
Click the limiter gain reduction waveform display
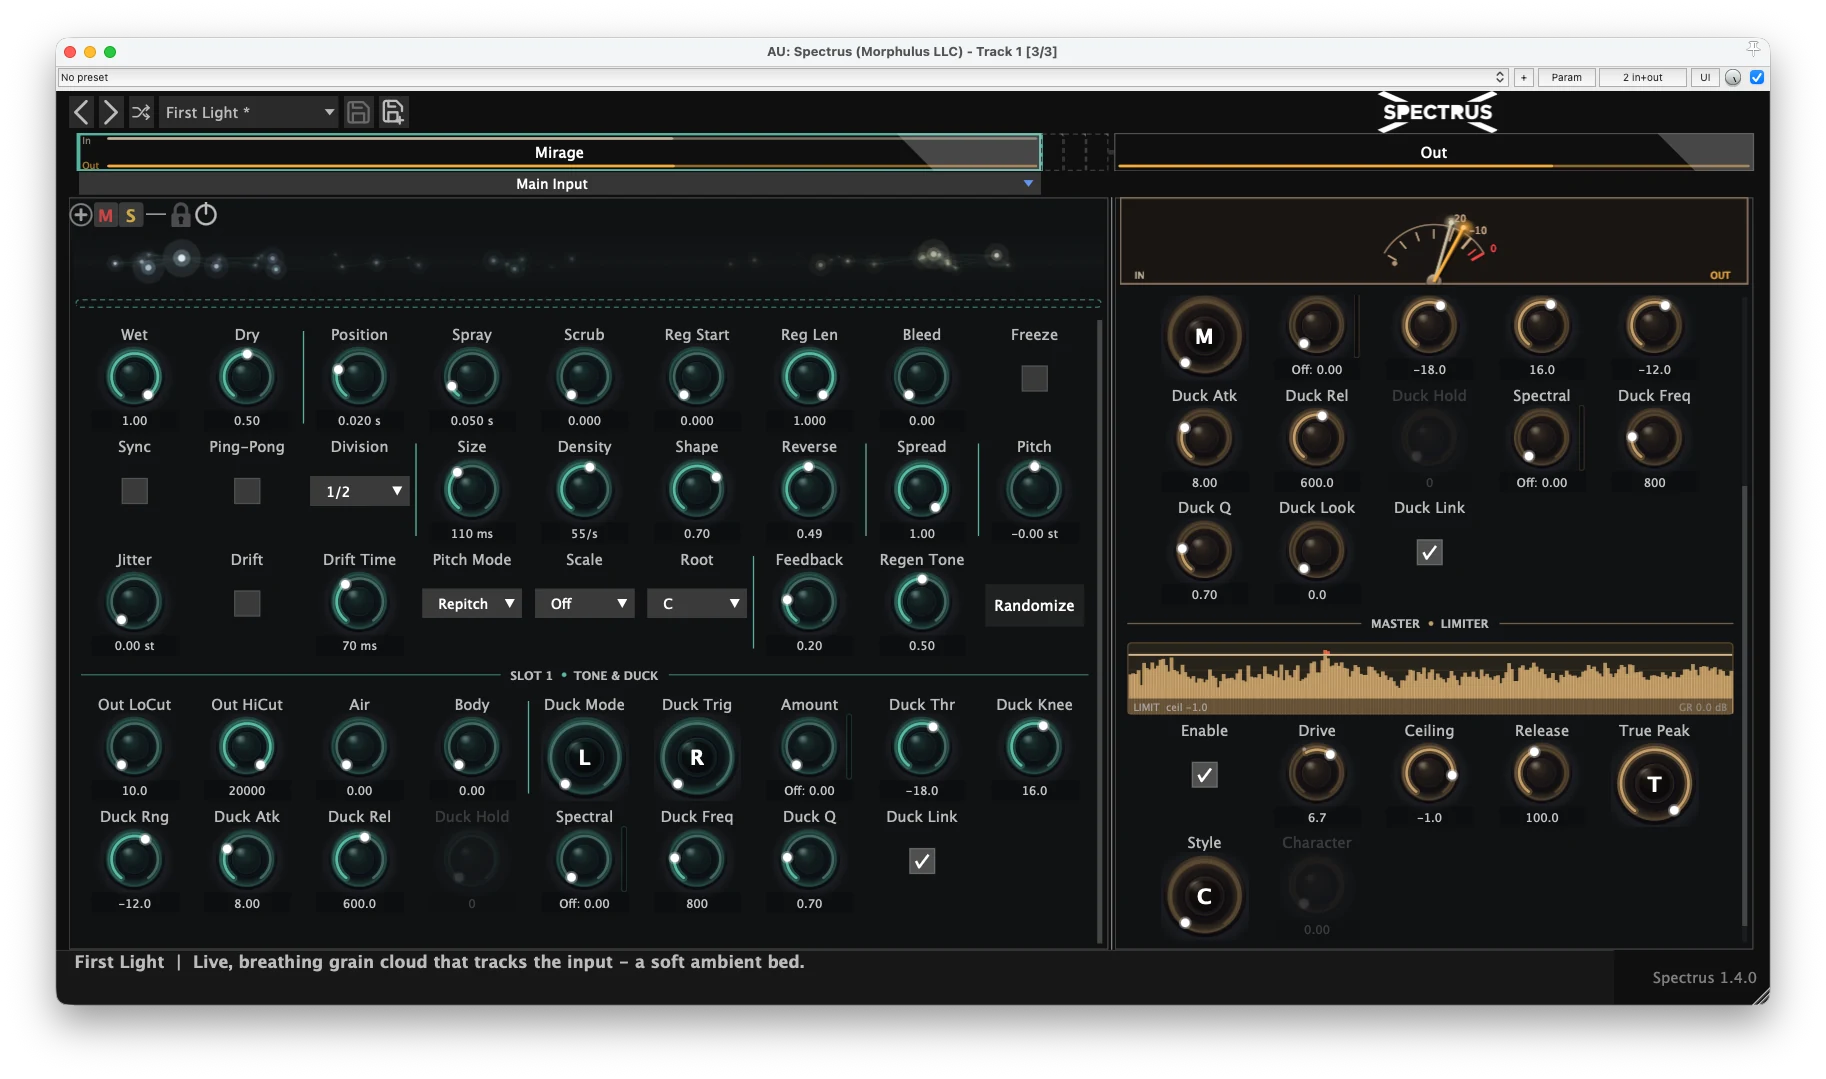click(1430, 678)
